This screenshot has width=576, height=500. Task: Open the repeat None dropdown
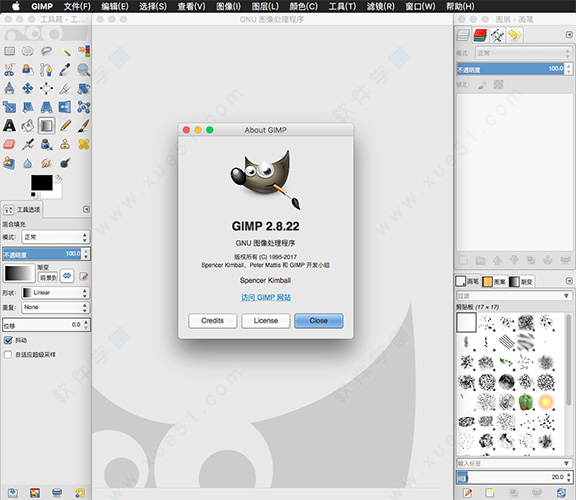coord(55,307)
